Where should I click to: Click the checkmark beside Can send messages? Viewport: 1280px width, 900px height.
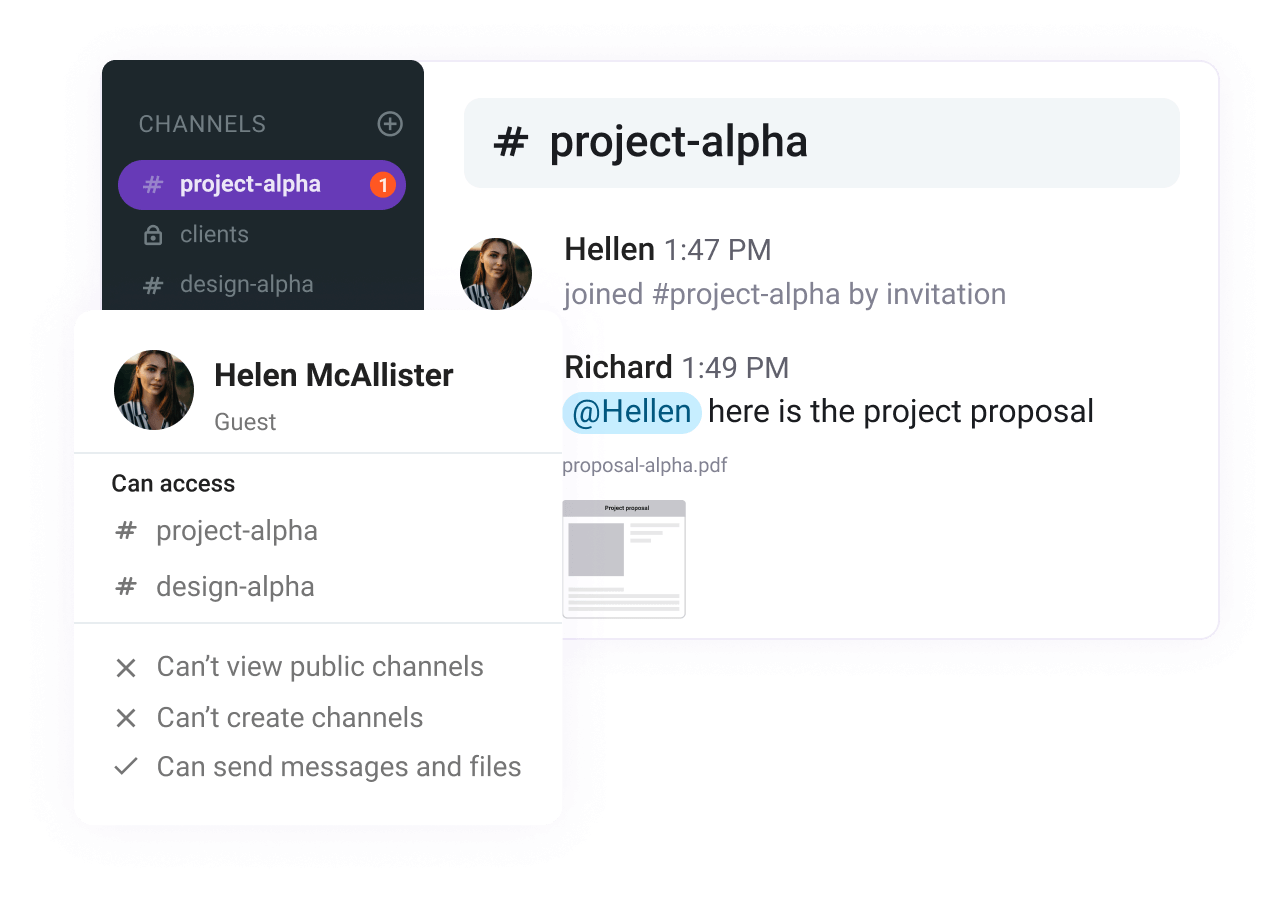(x=126, y=767)
